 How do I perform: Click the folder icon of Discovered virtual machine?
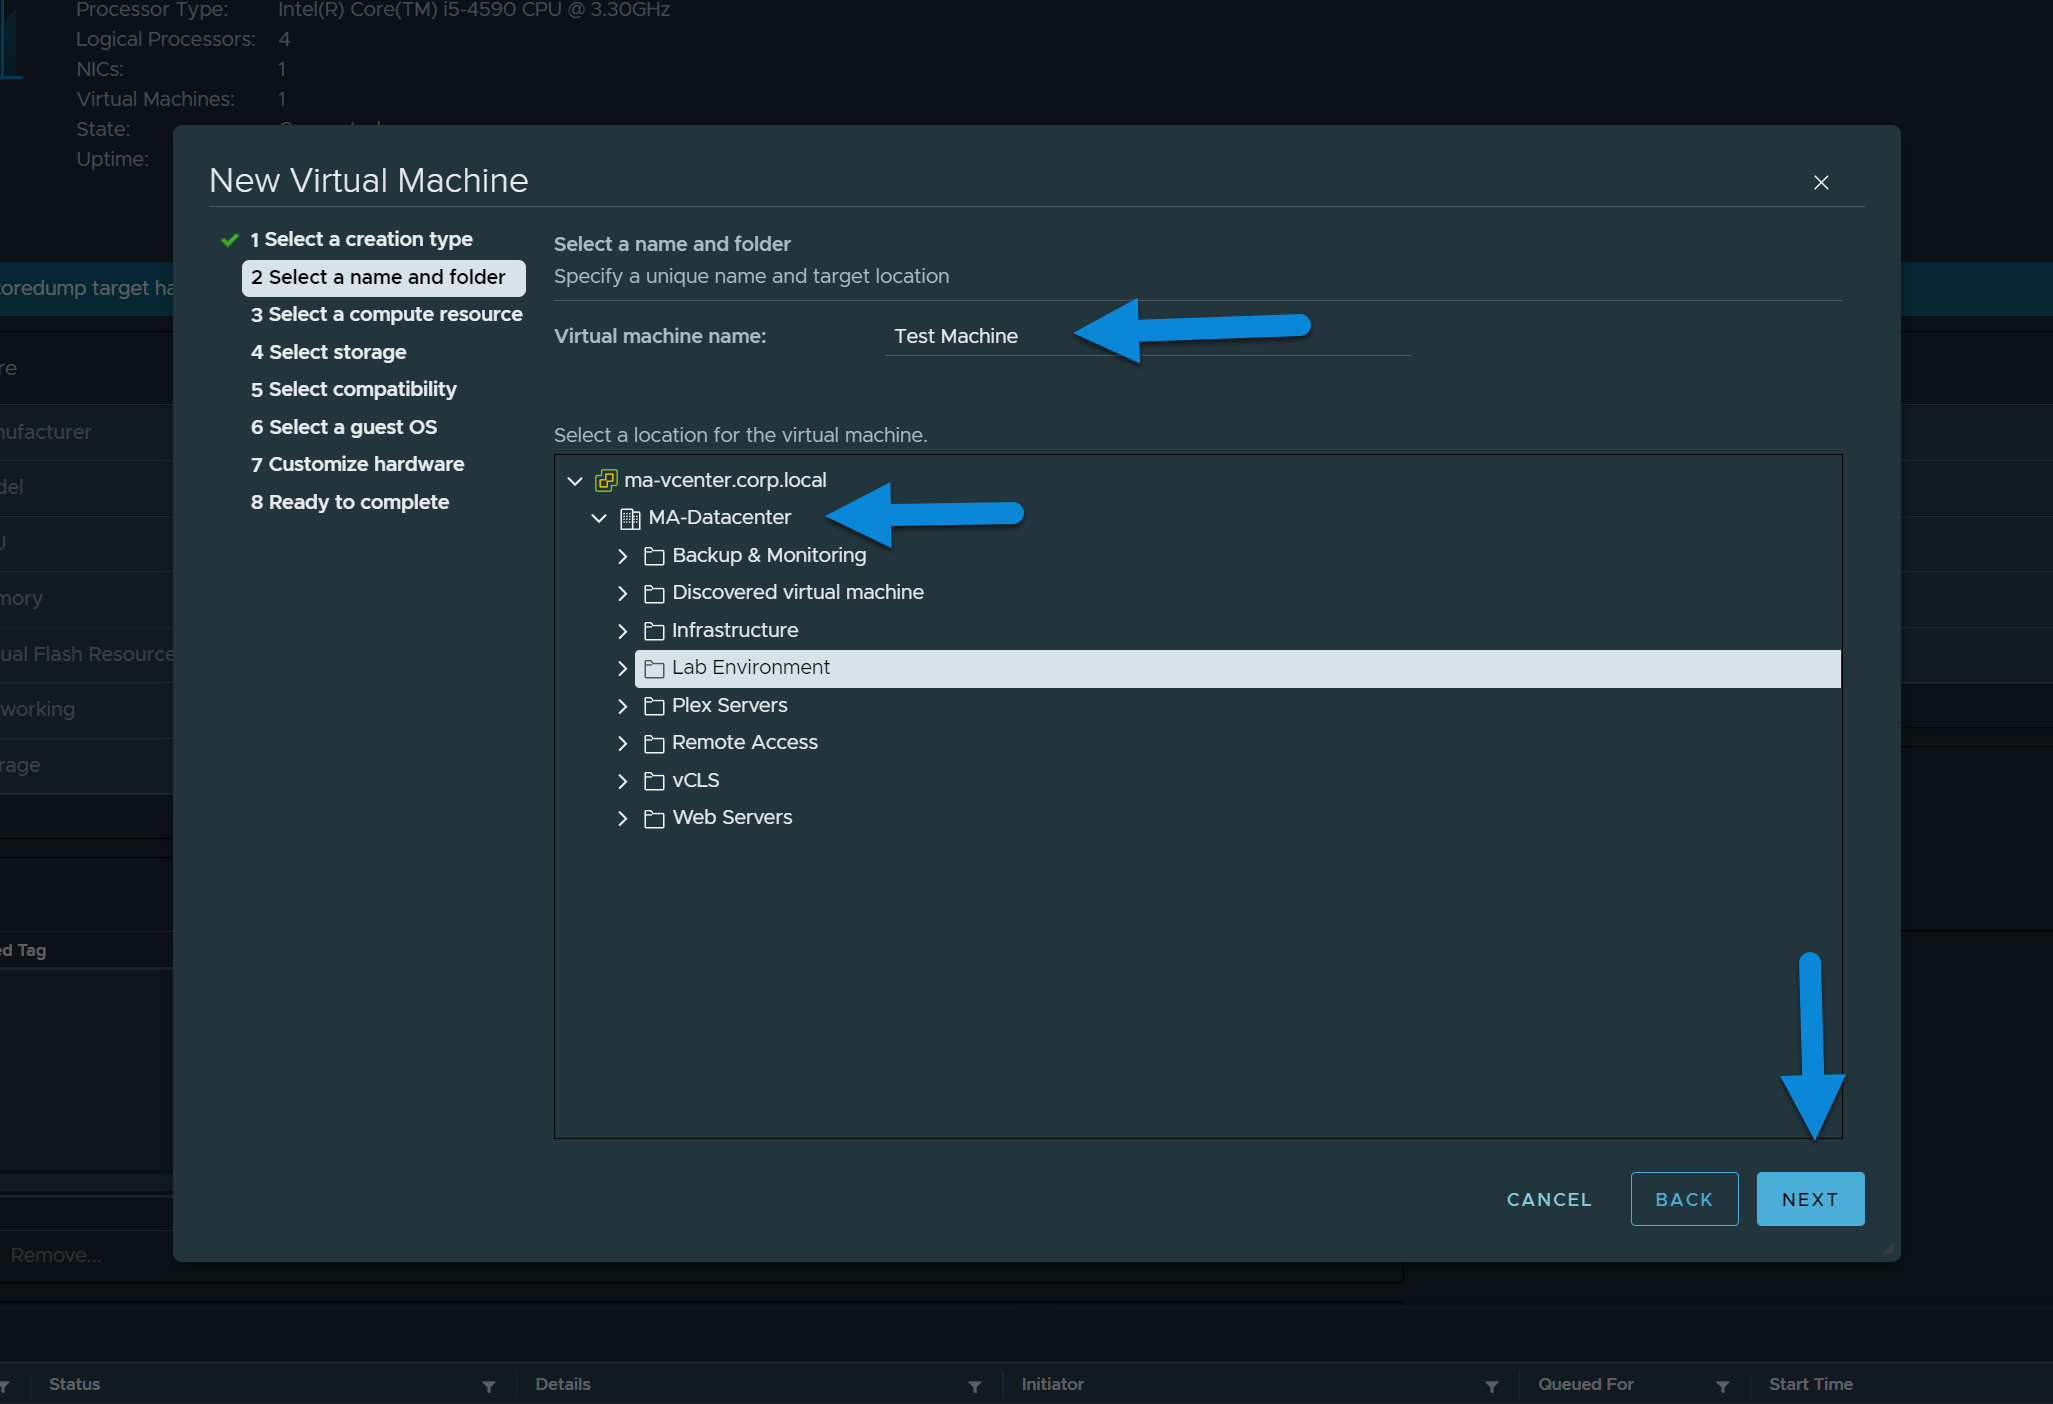click(x=654, y=594)
